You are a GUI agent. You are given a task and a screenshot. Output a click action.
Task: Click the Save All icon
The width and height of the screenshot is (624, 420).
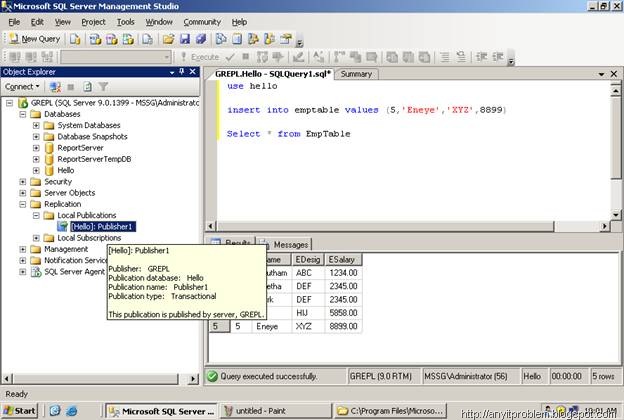coord(201,39)
